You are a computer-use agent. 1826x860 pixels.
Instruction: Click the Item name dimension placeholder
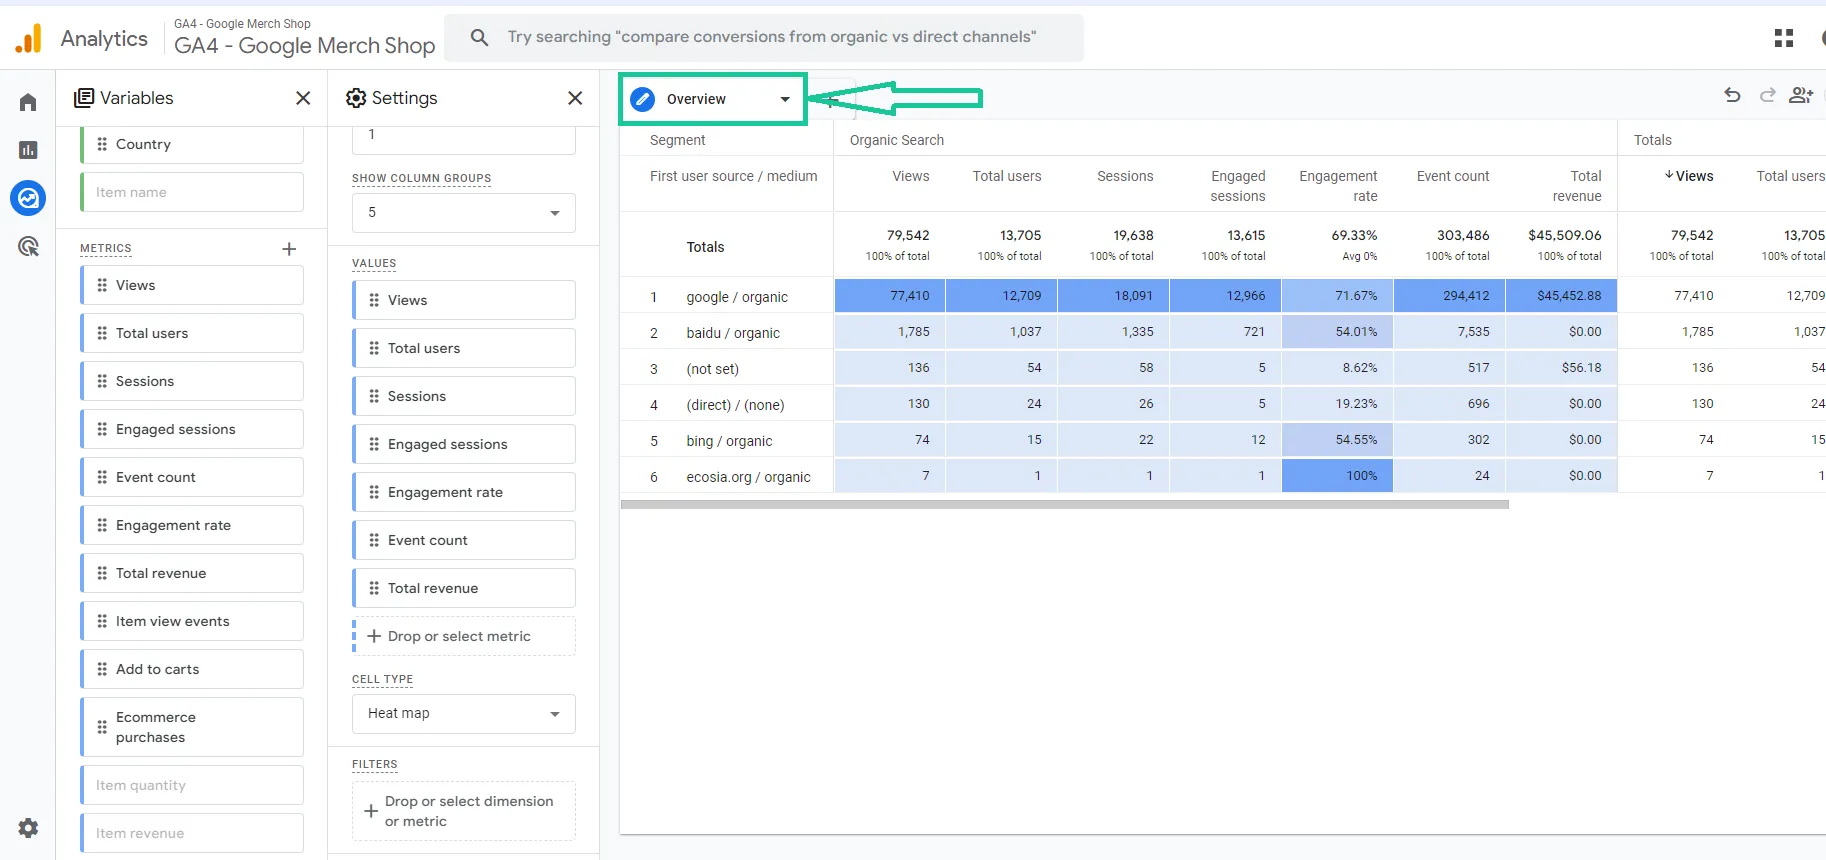pyautogui.click(x=192, y=192)
